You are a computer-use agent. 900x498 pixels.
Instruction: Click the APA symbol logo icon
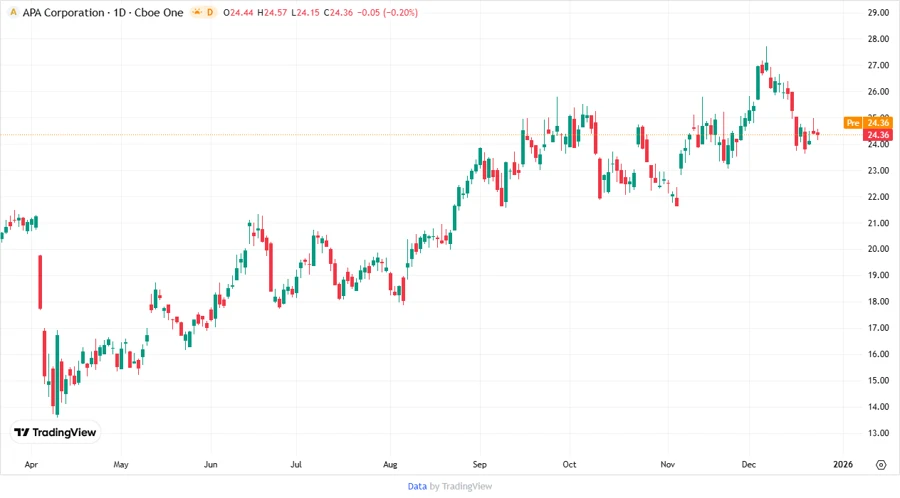tap(13, 12)
